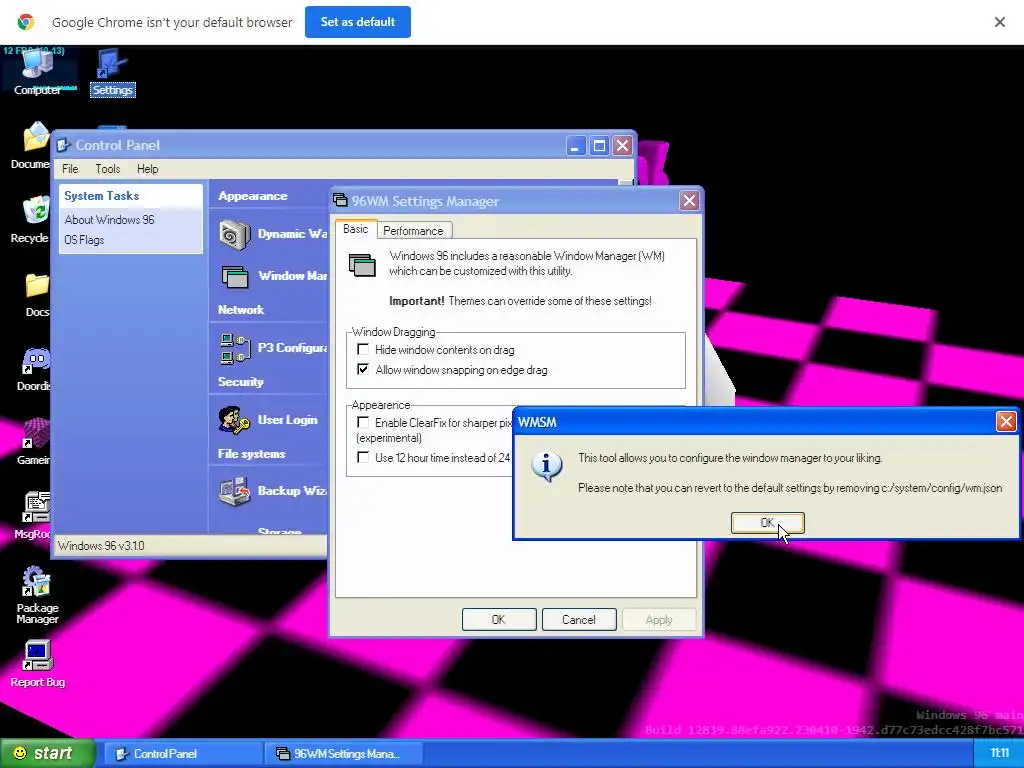Open the start menu

(47, 753)
